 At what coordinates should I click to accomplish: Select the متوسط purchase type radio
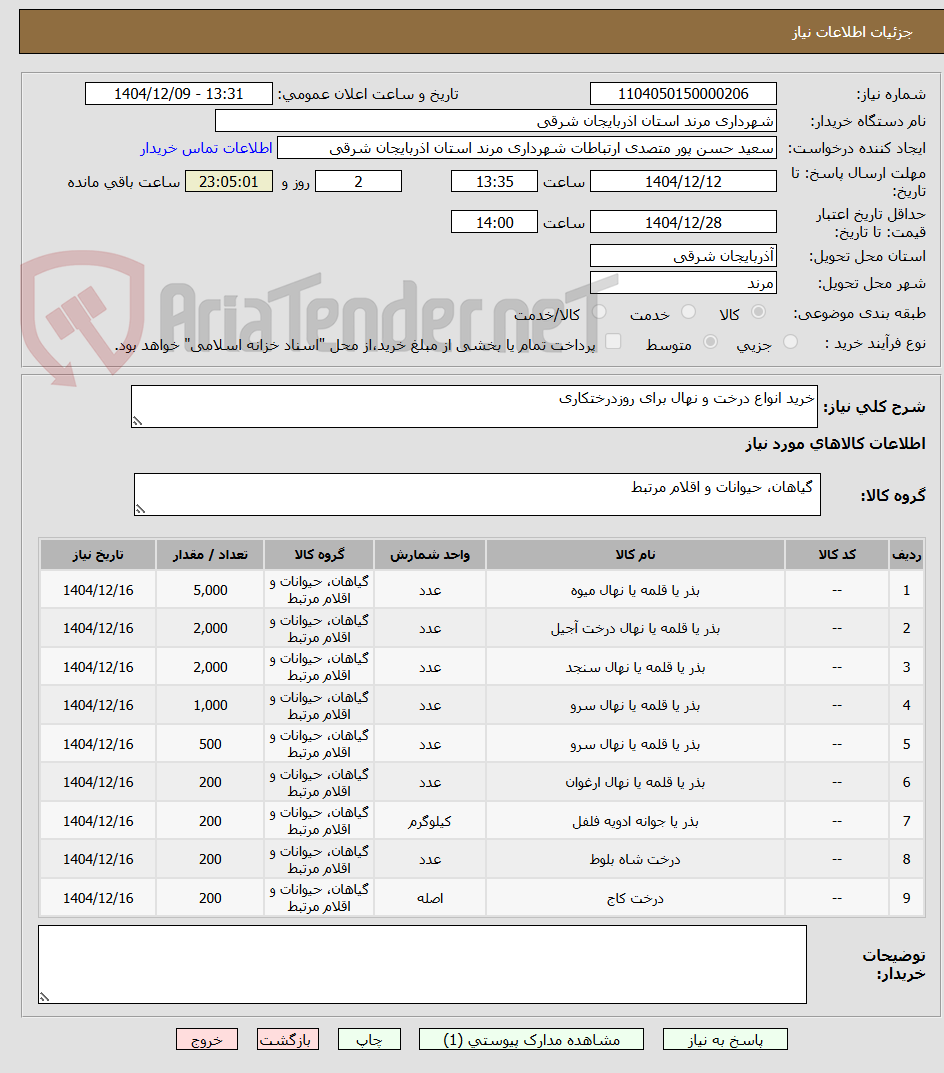coord(711,341)
